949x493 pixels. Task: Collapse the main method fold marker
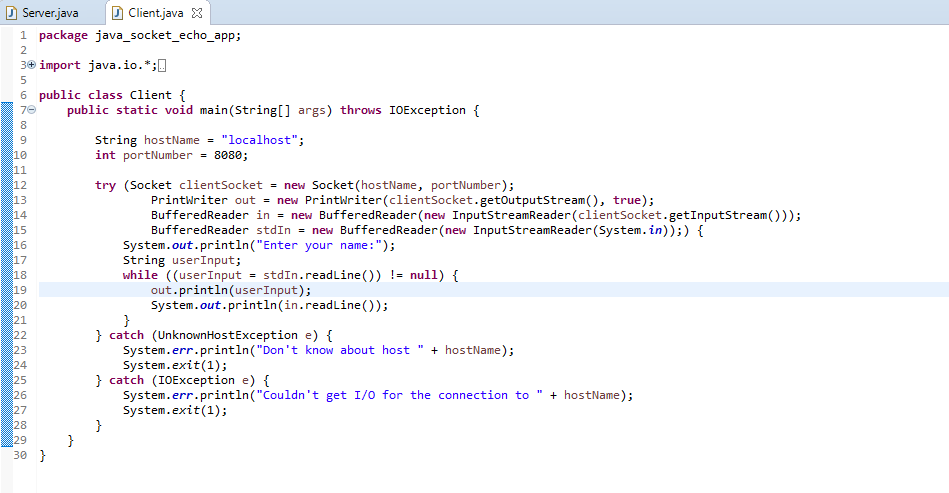(x=31, y=110)
